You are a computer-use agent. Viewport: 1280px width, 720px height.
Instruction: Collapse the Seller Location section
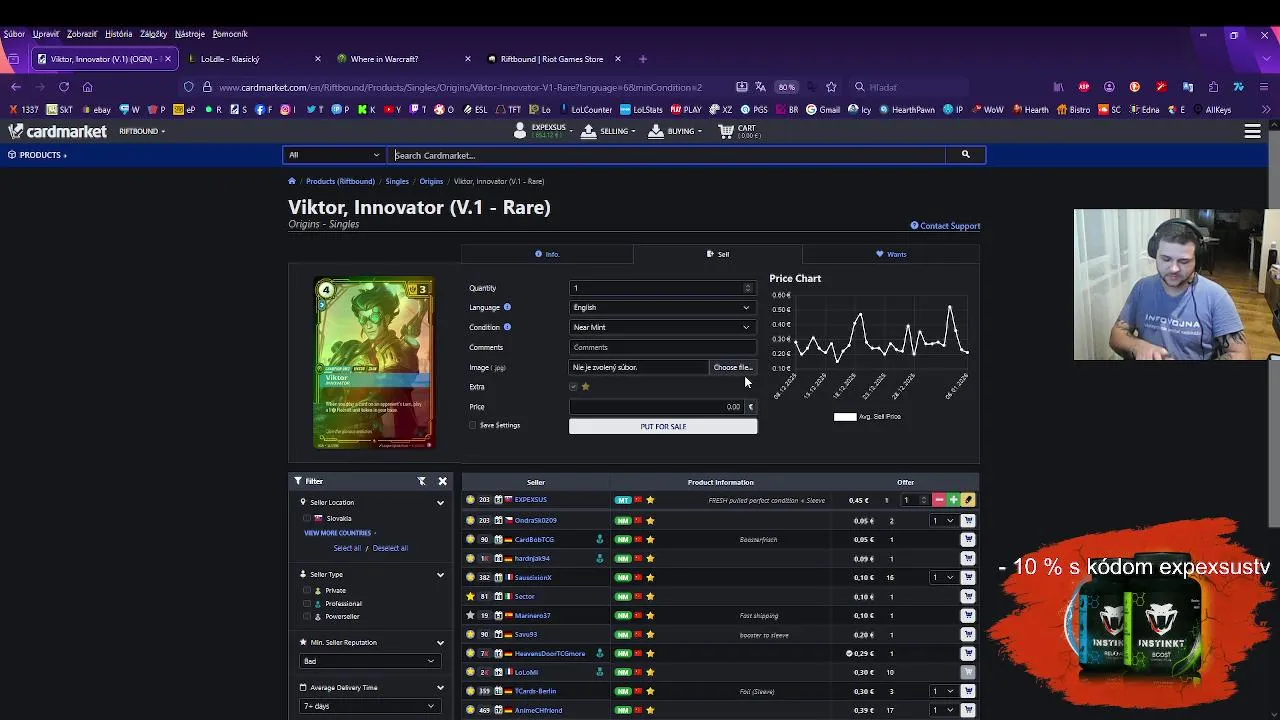(x=440, y=503)
